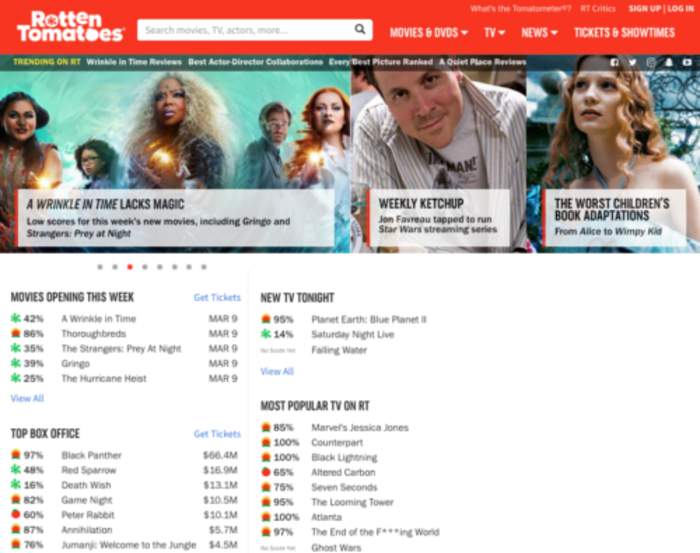Click fresh tomato icon beside Thoroughbreds
Viewport: 700px width, 553px height.
[16, 333]
